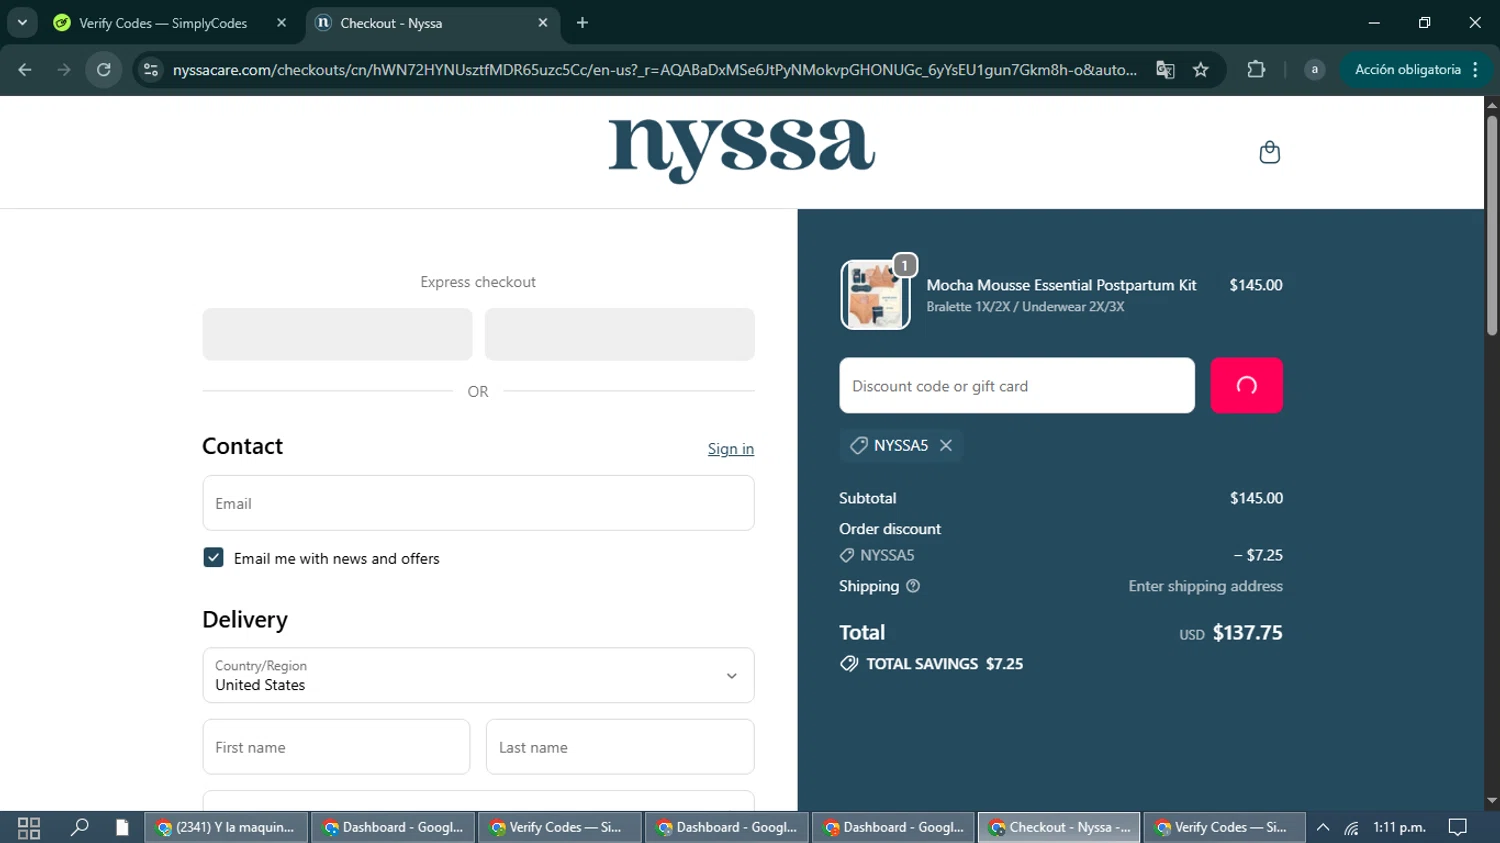This screenshot has width=1500, height=843.
Task: Uncheck Email me with news and offers
Action: (x=213, y=557)
